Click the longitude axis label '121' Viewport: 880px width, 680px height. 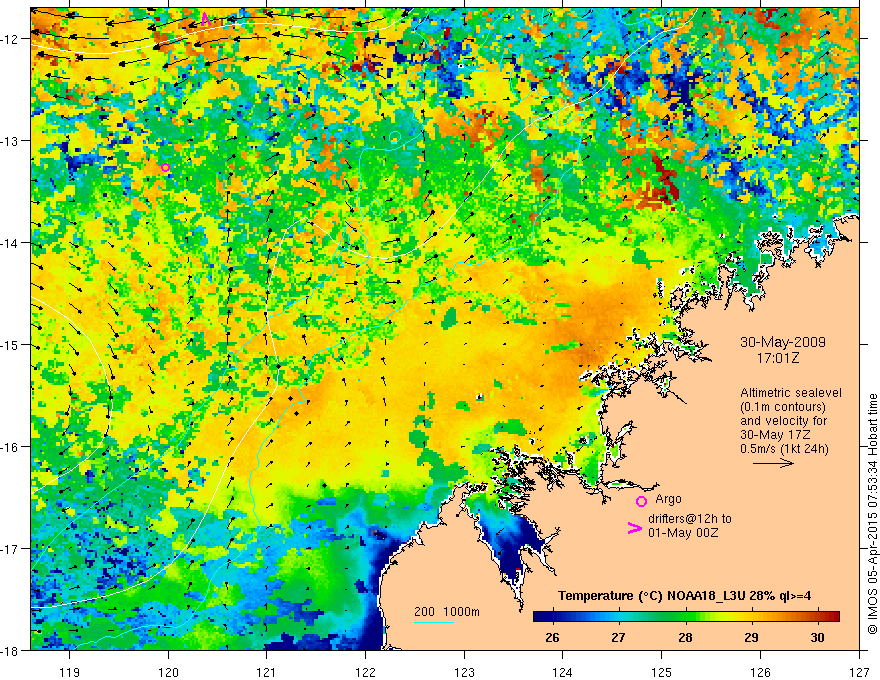pos(267,672)
